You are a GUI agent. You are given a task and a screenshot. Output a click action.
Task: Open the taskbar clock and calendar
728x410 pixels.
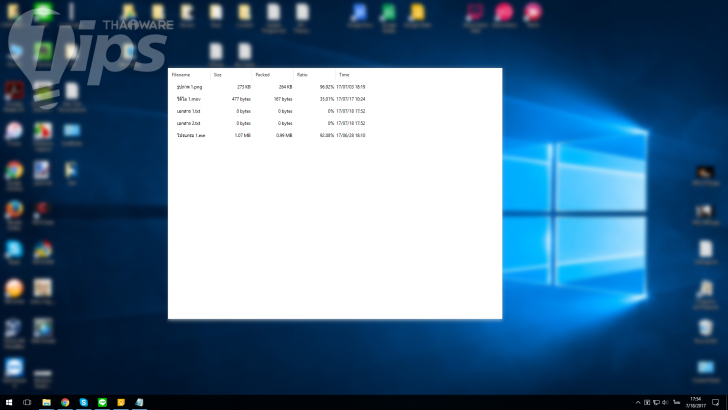pos(696,402)
